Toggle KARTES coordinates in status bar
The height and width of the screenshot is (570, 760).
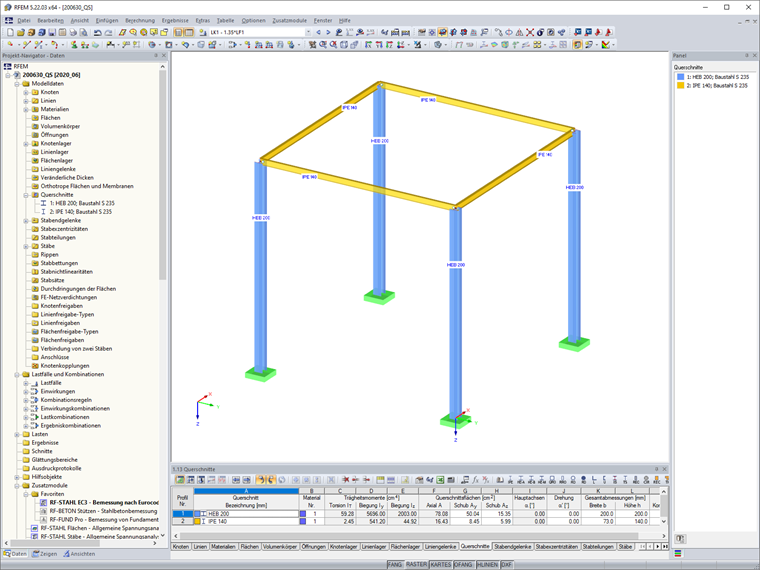pyautogui.click(x=441, y=565)
